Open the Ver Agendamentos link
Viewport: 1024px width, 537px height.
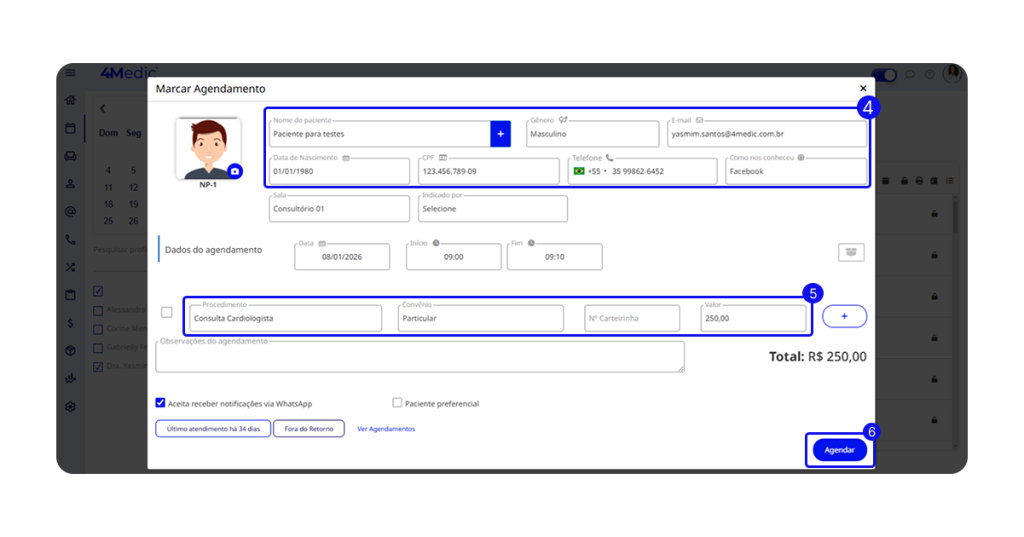pos(386,429)
